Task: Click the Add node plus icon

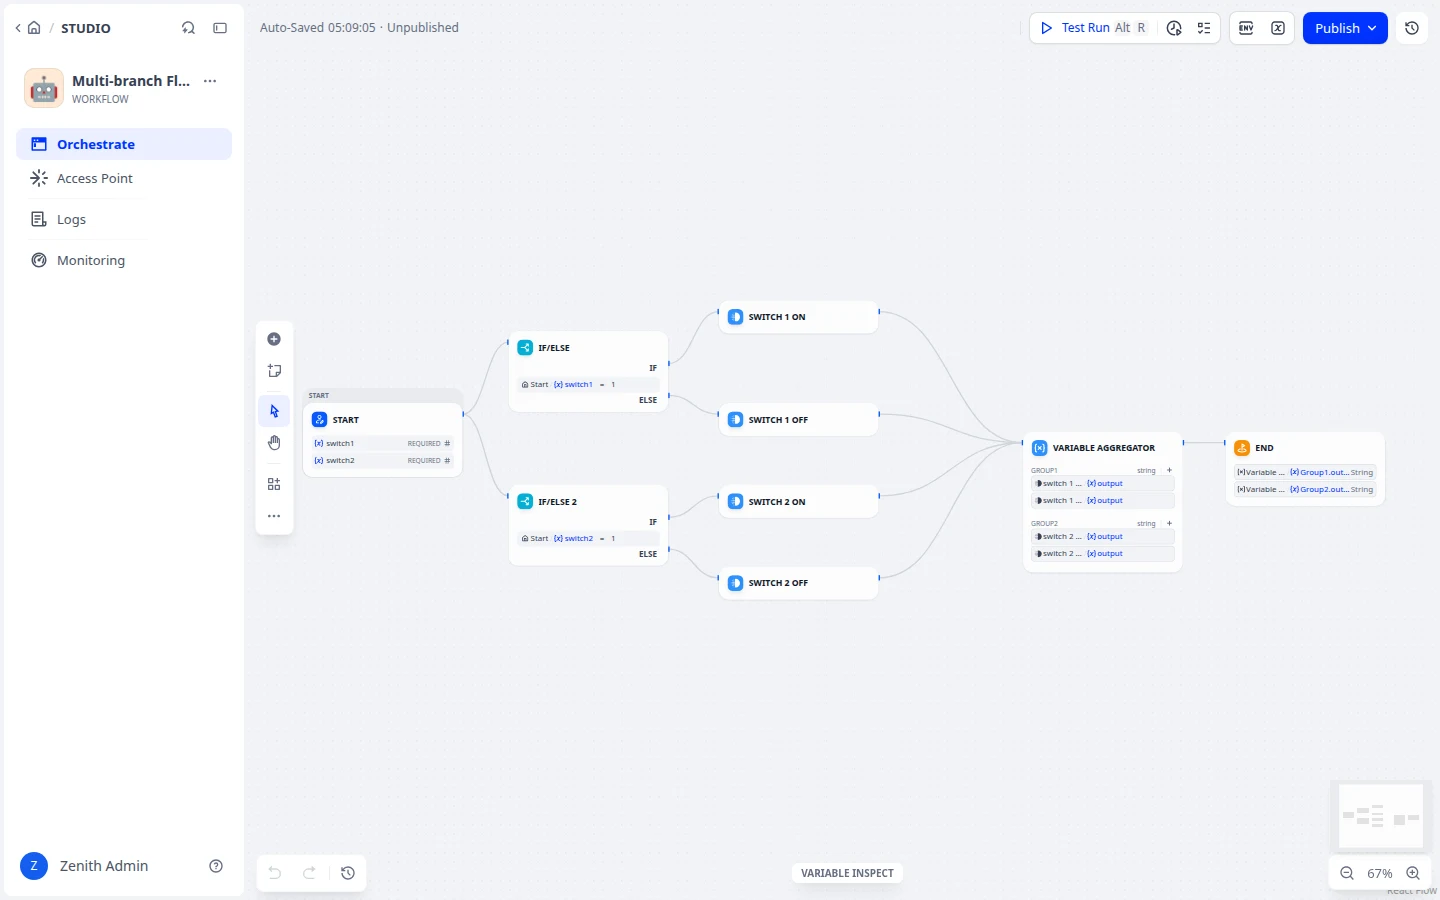Action: point(274,339)
